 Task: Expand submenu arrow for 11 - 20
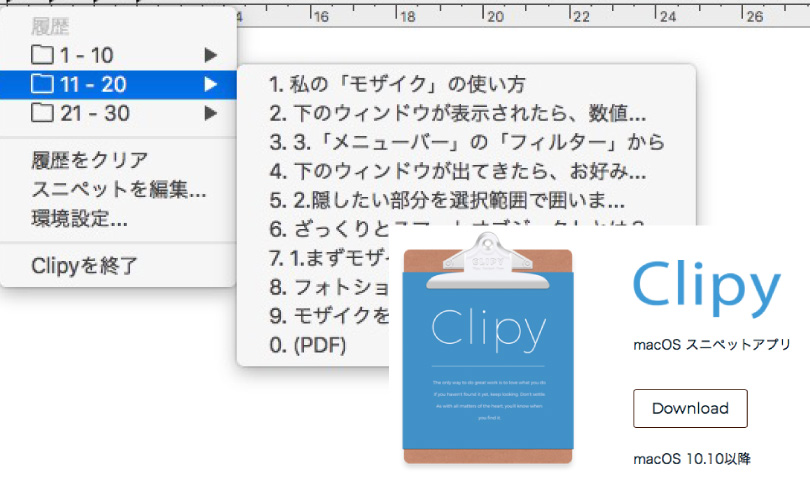point(210,84)
